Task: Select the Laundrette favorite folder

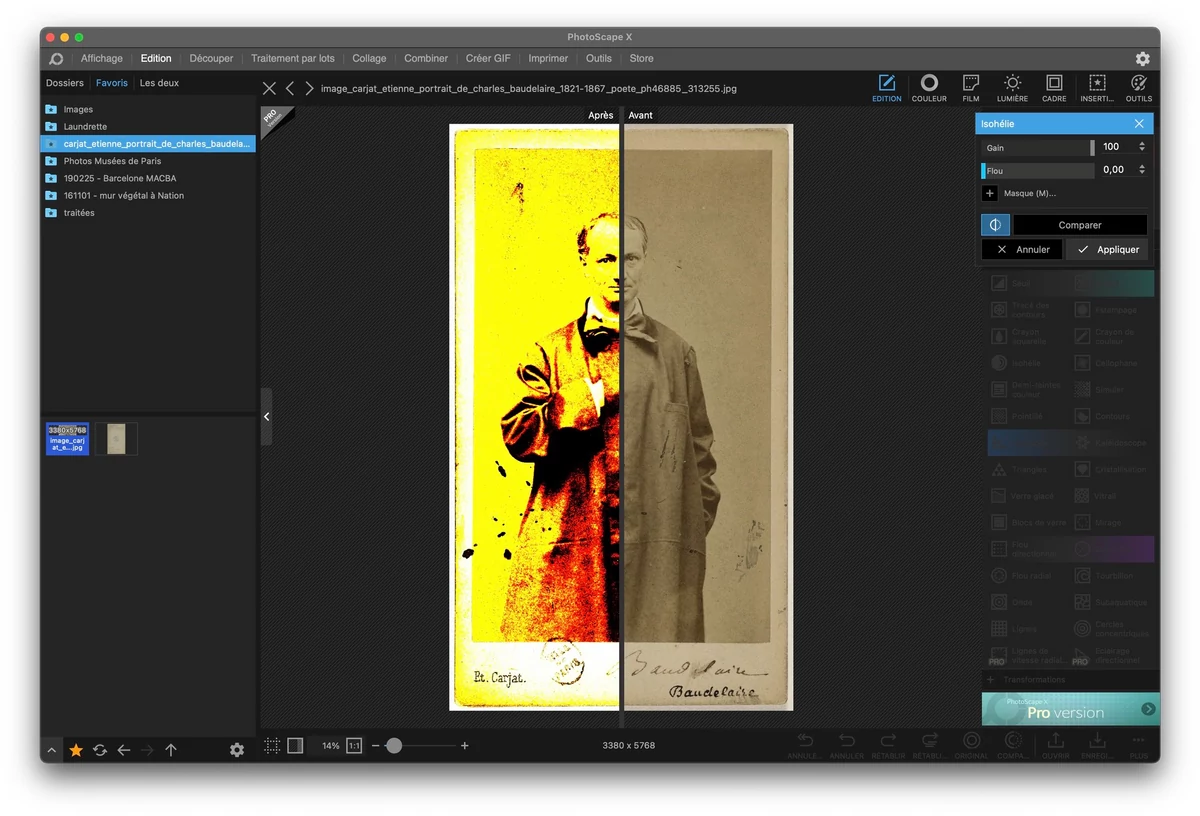Action: click(148, 127)
